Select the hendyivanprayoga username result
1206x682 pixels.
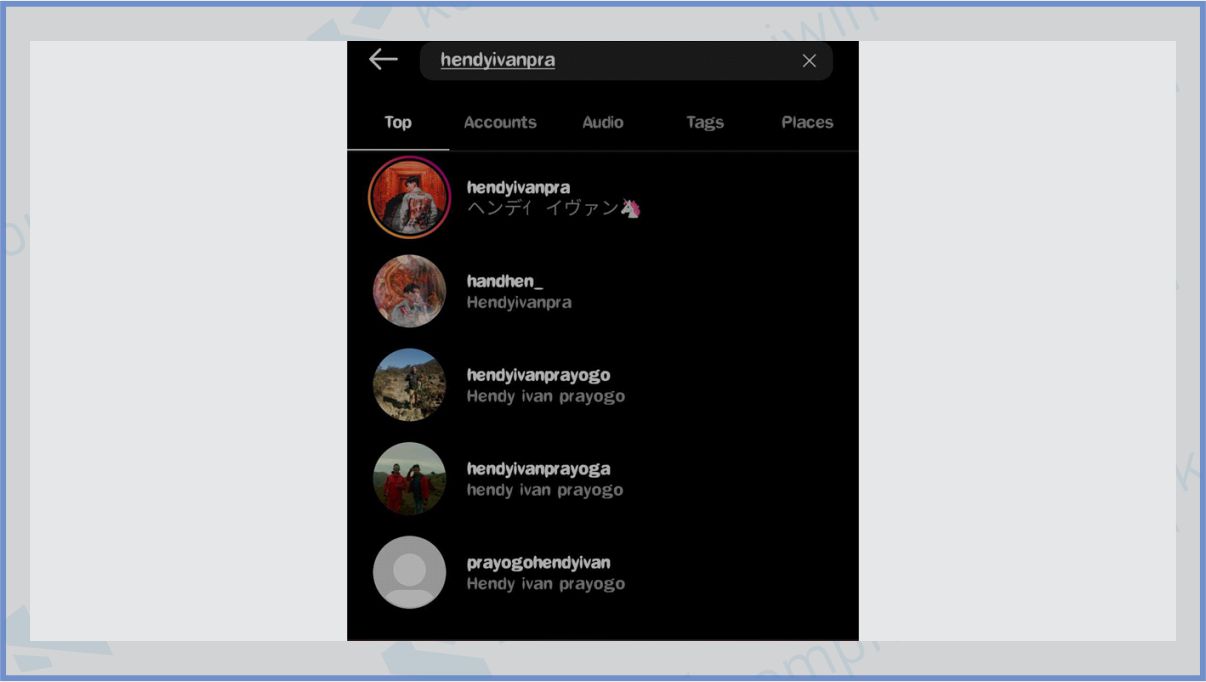click(x=538, y=468)
